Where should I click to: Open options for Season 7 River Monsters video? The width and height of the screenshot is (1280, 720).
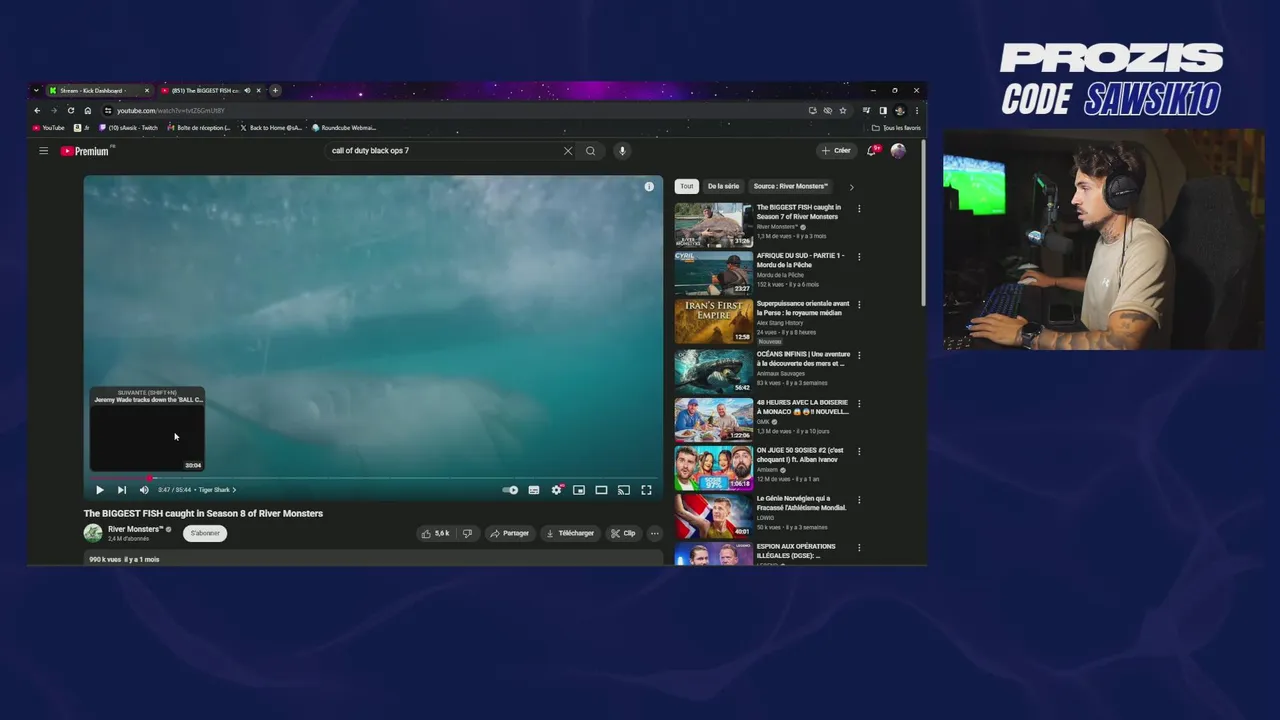(x=859, y=209)
